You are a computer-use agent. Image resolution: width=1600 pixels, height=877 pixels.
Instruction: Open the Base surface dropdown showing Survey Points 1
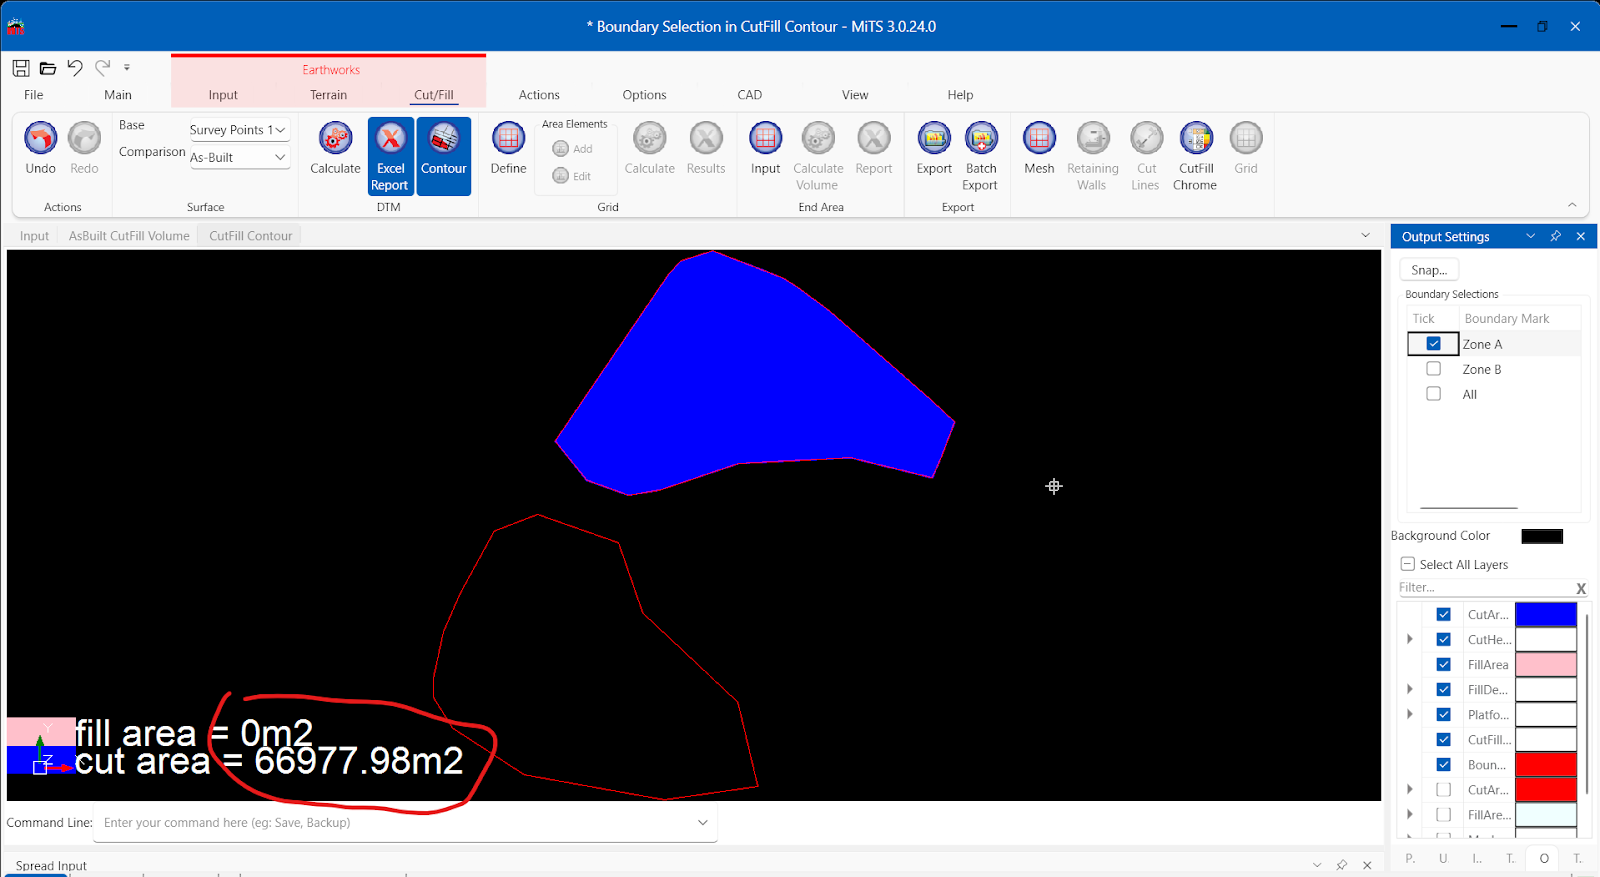pos(239,130)
